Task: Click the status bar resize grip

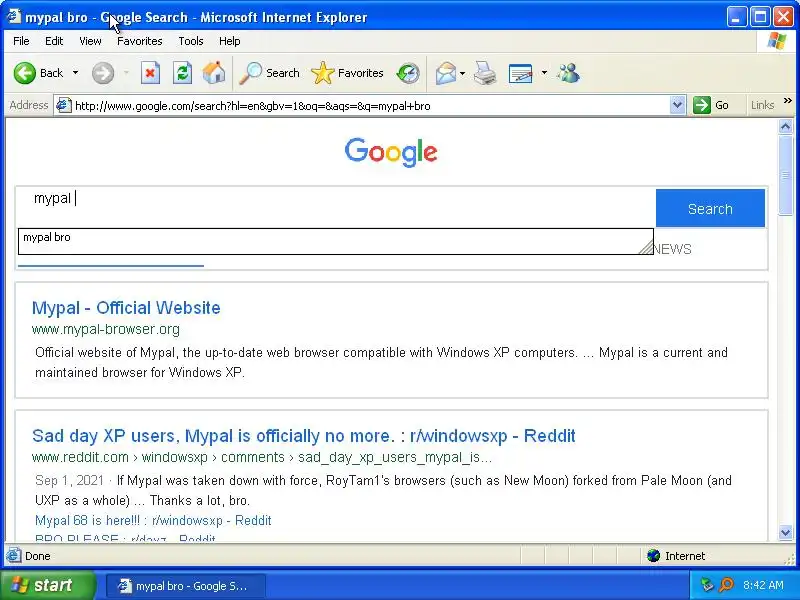Action: point(790,560)
